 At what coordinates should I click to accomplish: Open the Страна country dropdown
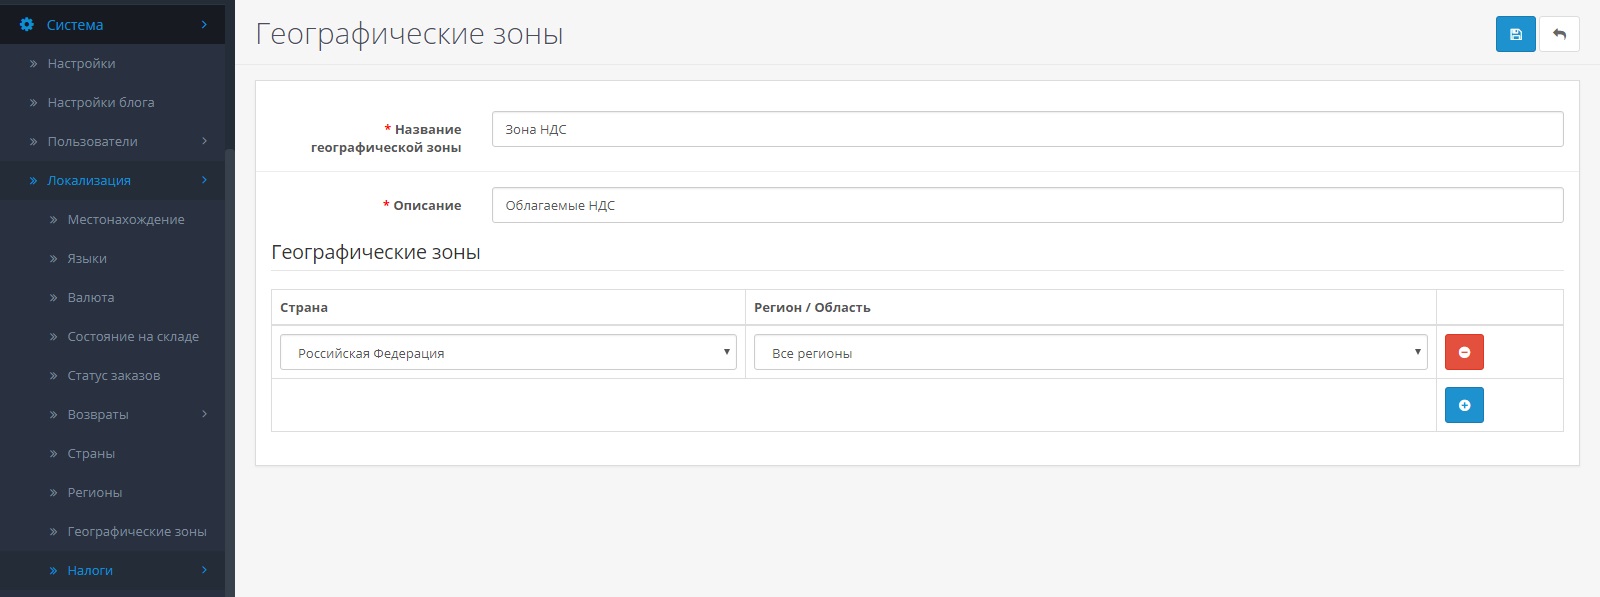click(x=508, y=352)
